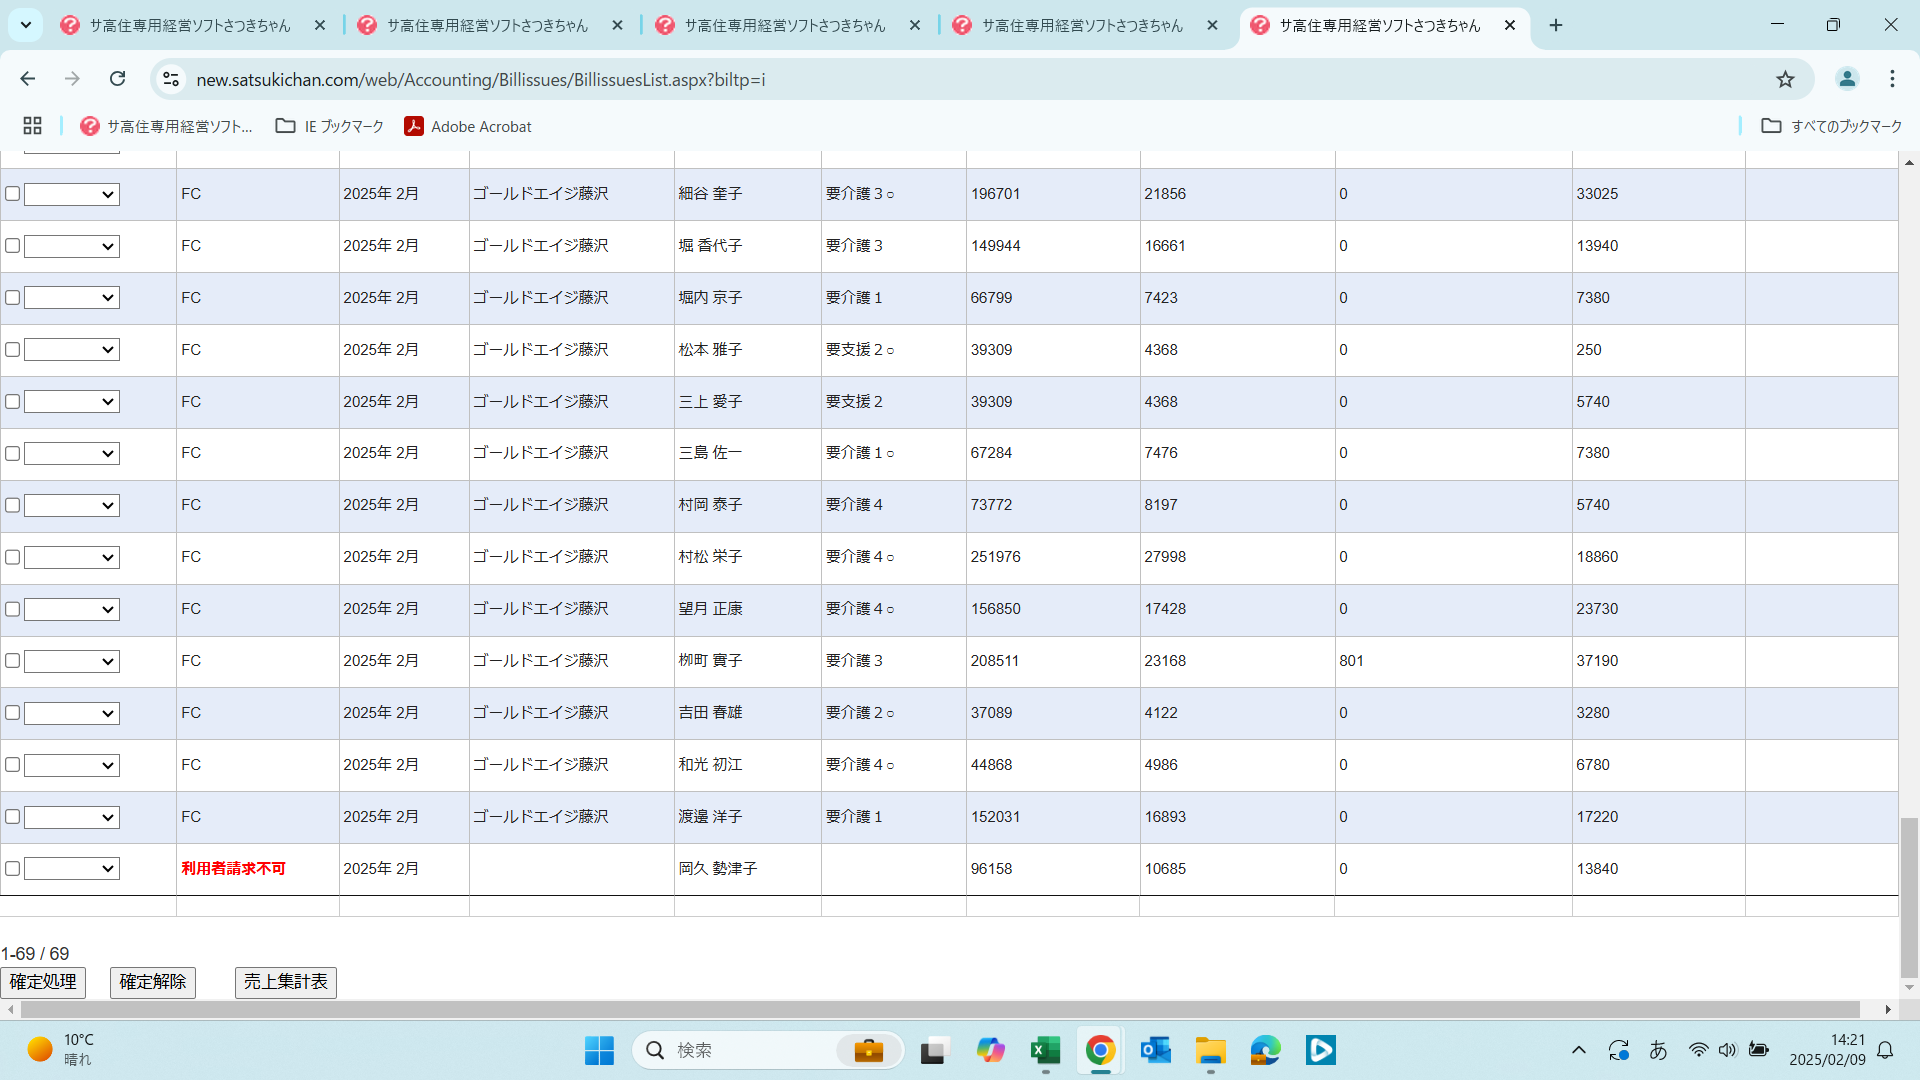Screen dimensions: 1920x1080
Task: Open a new browser tab
Action: (1556, 25)
